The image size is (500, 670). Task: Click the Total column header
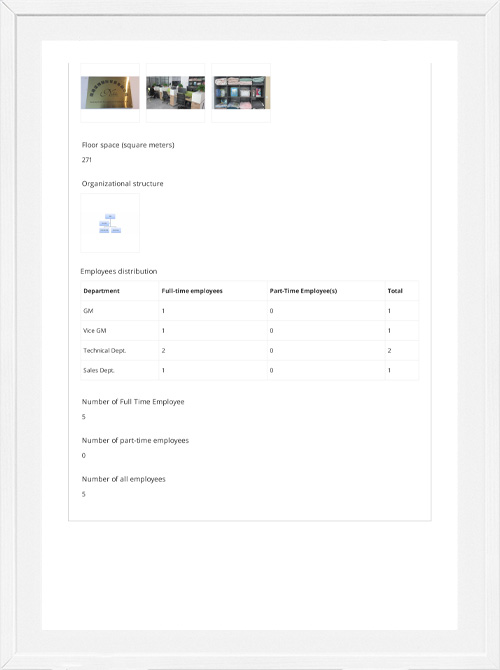(x=395, y=291)
